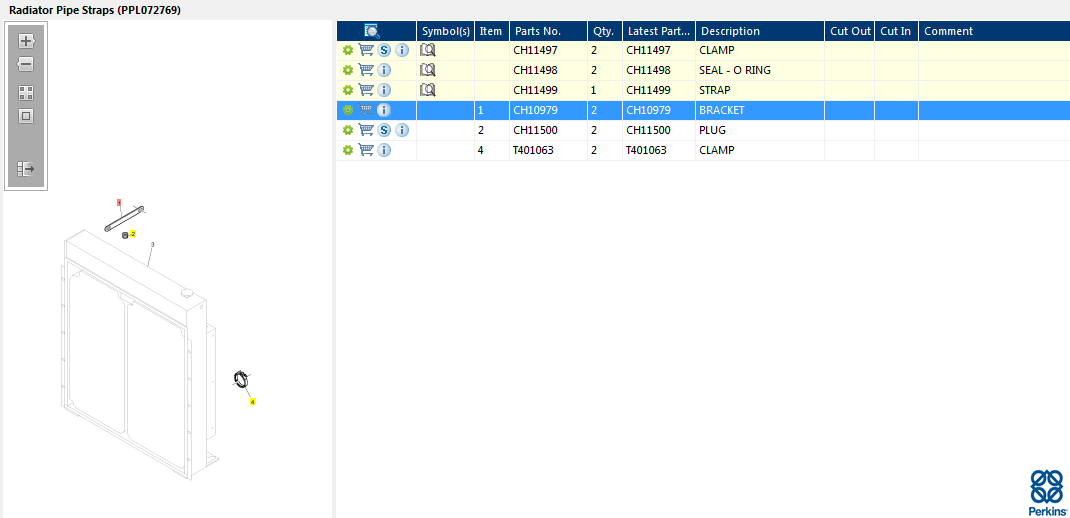Click the S icon for CH11500
Image resolution: width=1070 pixels, height=518 pixels.
point(384,130)
